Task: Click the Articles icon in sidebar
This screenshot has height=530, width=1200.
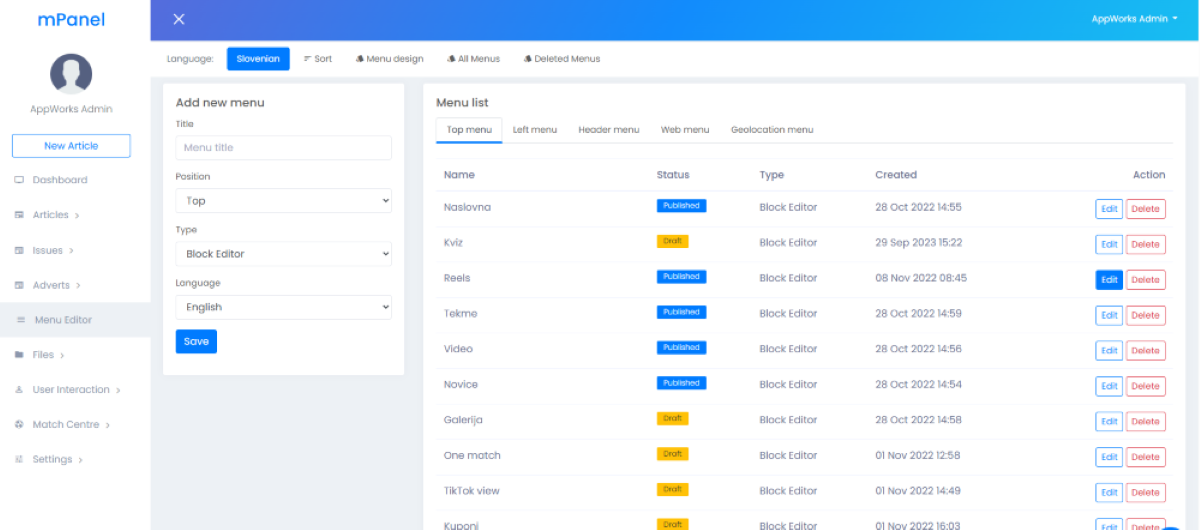Action: click(x=19, y=215)
